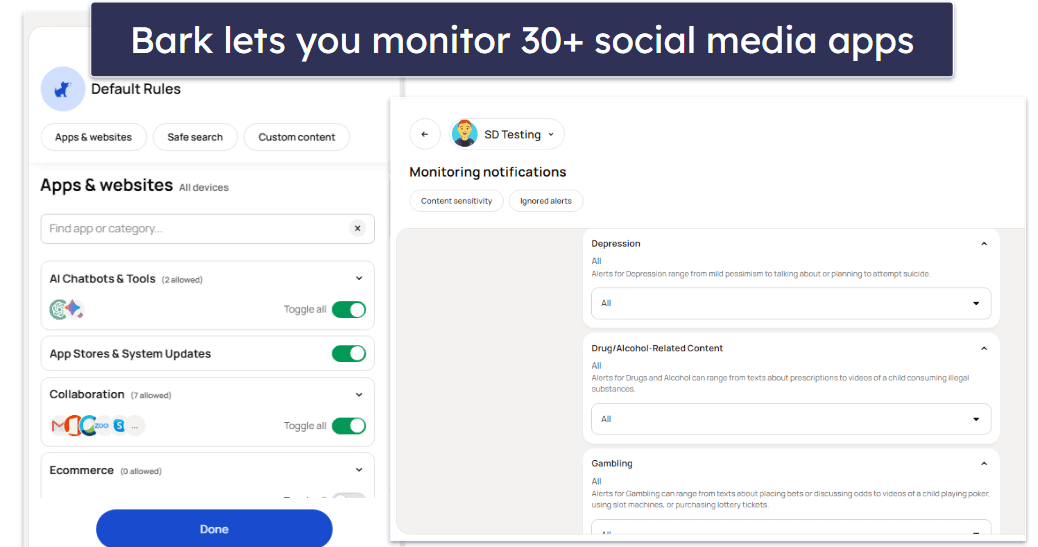The image size is (1038, 547).
Task: Open the Drug/Alcohol-Related Content dropdown
Action: (x=790, y=419)
